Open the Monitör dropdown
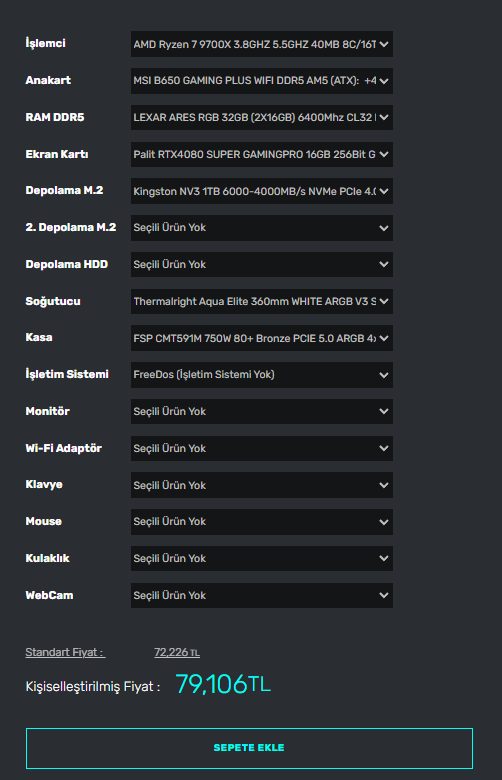This screenshot has height=780, width=502. coord(262,411)
